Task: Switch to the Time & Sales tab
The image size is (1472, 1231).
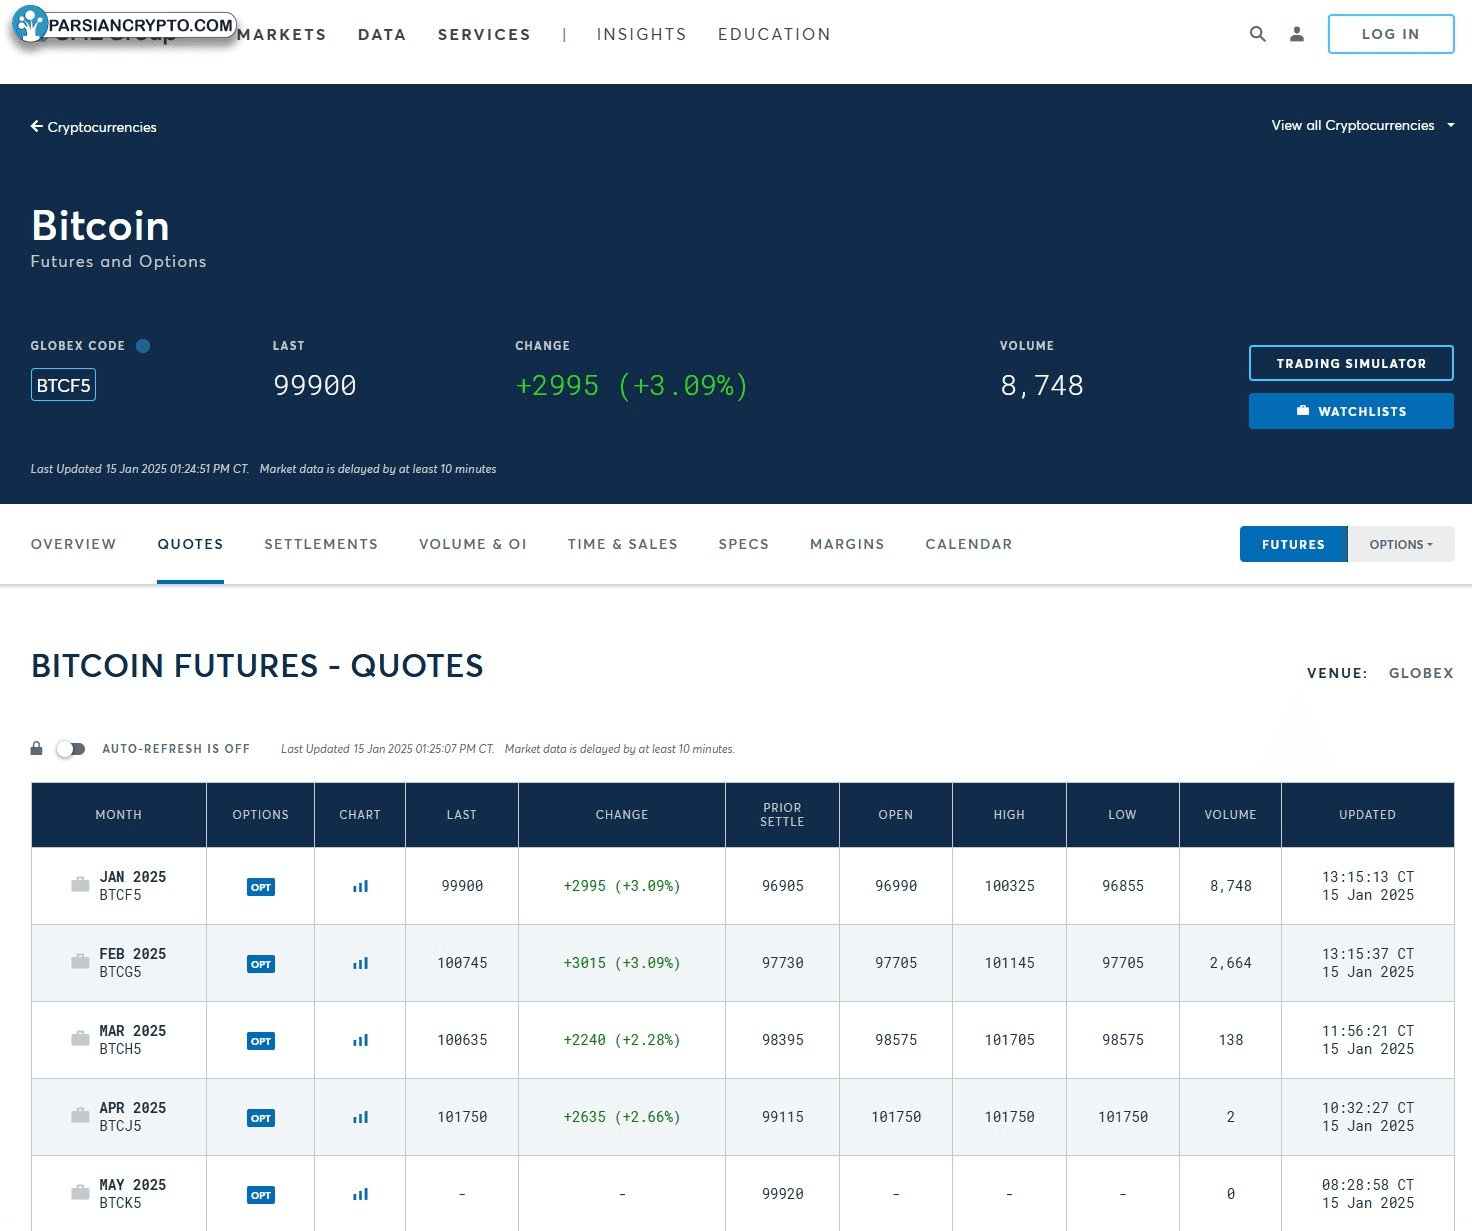Action: (622, 544)
